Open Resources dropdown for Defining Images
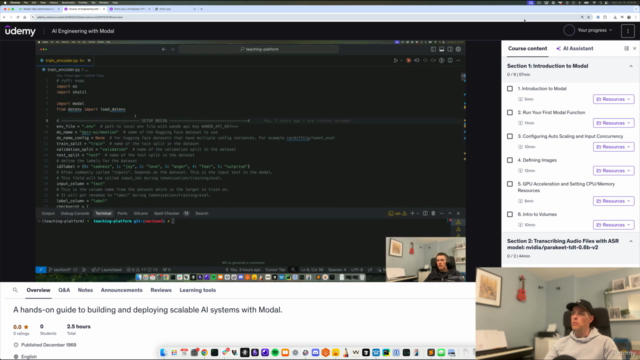The height and width of the screenshot is (360, 640). tap(613, 171)
